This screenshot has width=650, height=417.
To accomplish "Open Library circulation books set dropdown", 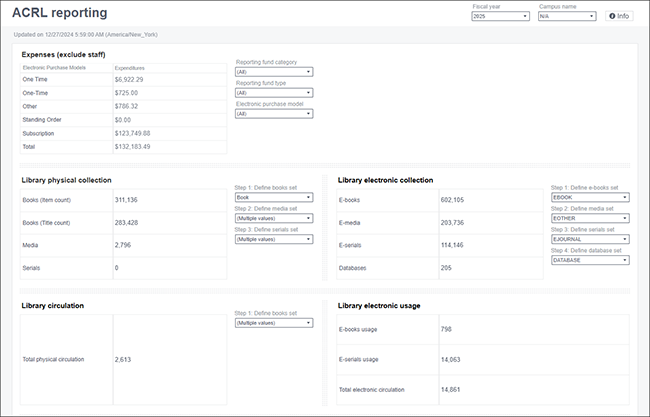I will 274,323.
